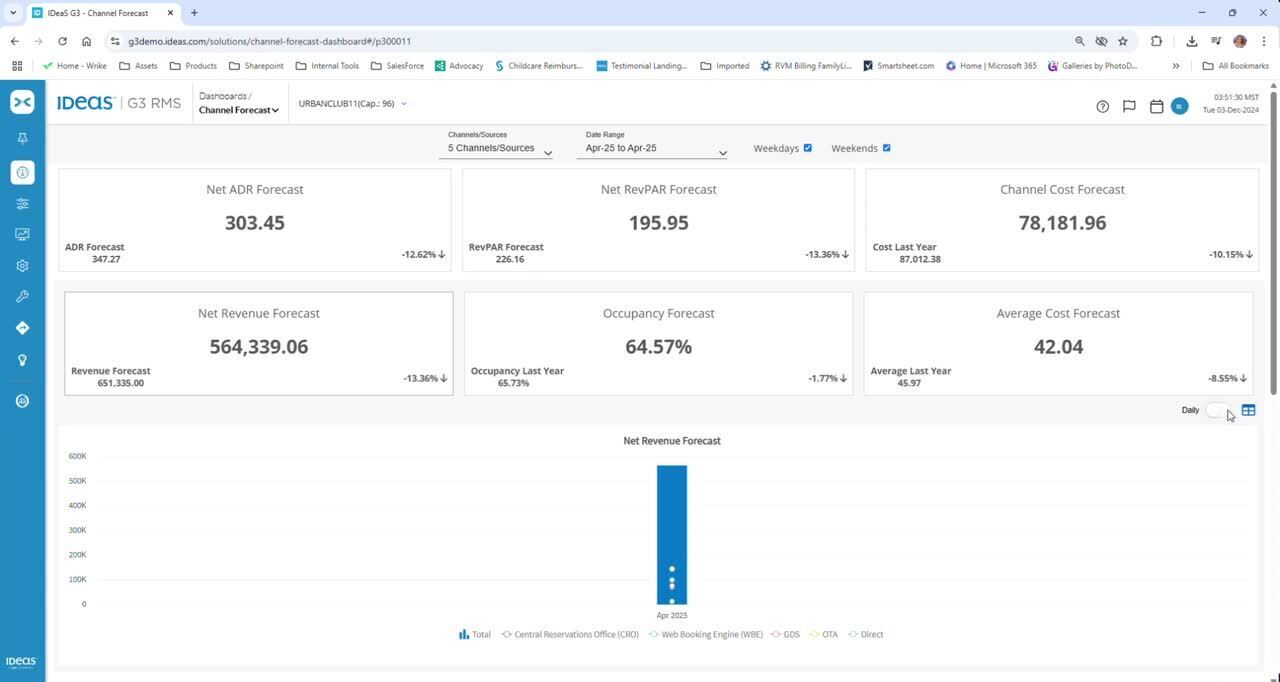This screenshot has height=682, width=1280.
Task: Open the Home - Wrike bookmark
Action: click(75, 66)
